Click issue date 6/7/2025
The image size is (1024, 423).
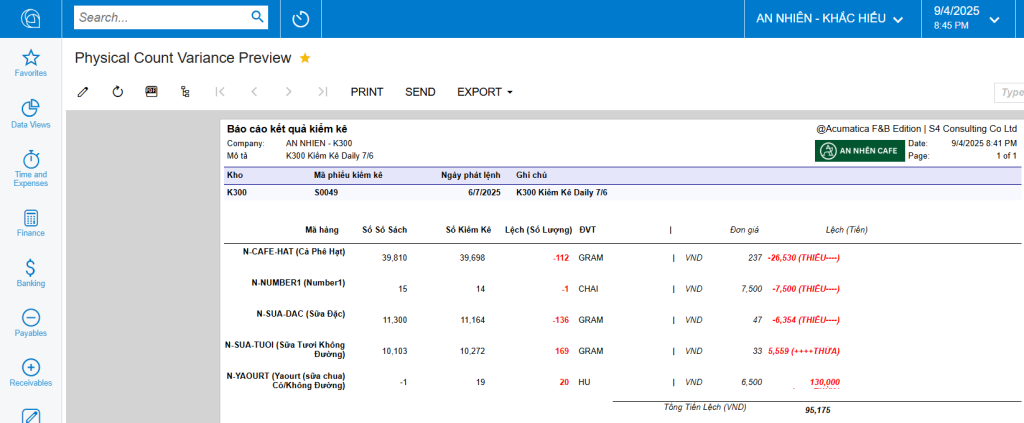coord(484,193)
